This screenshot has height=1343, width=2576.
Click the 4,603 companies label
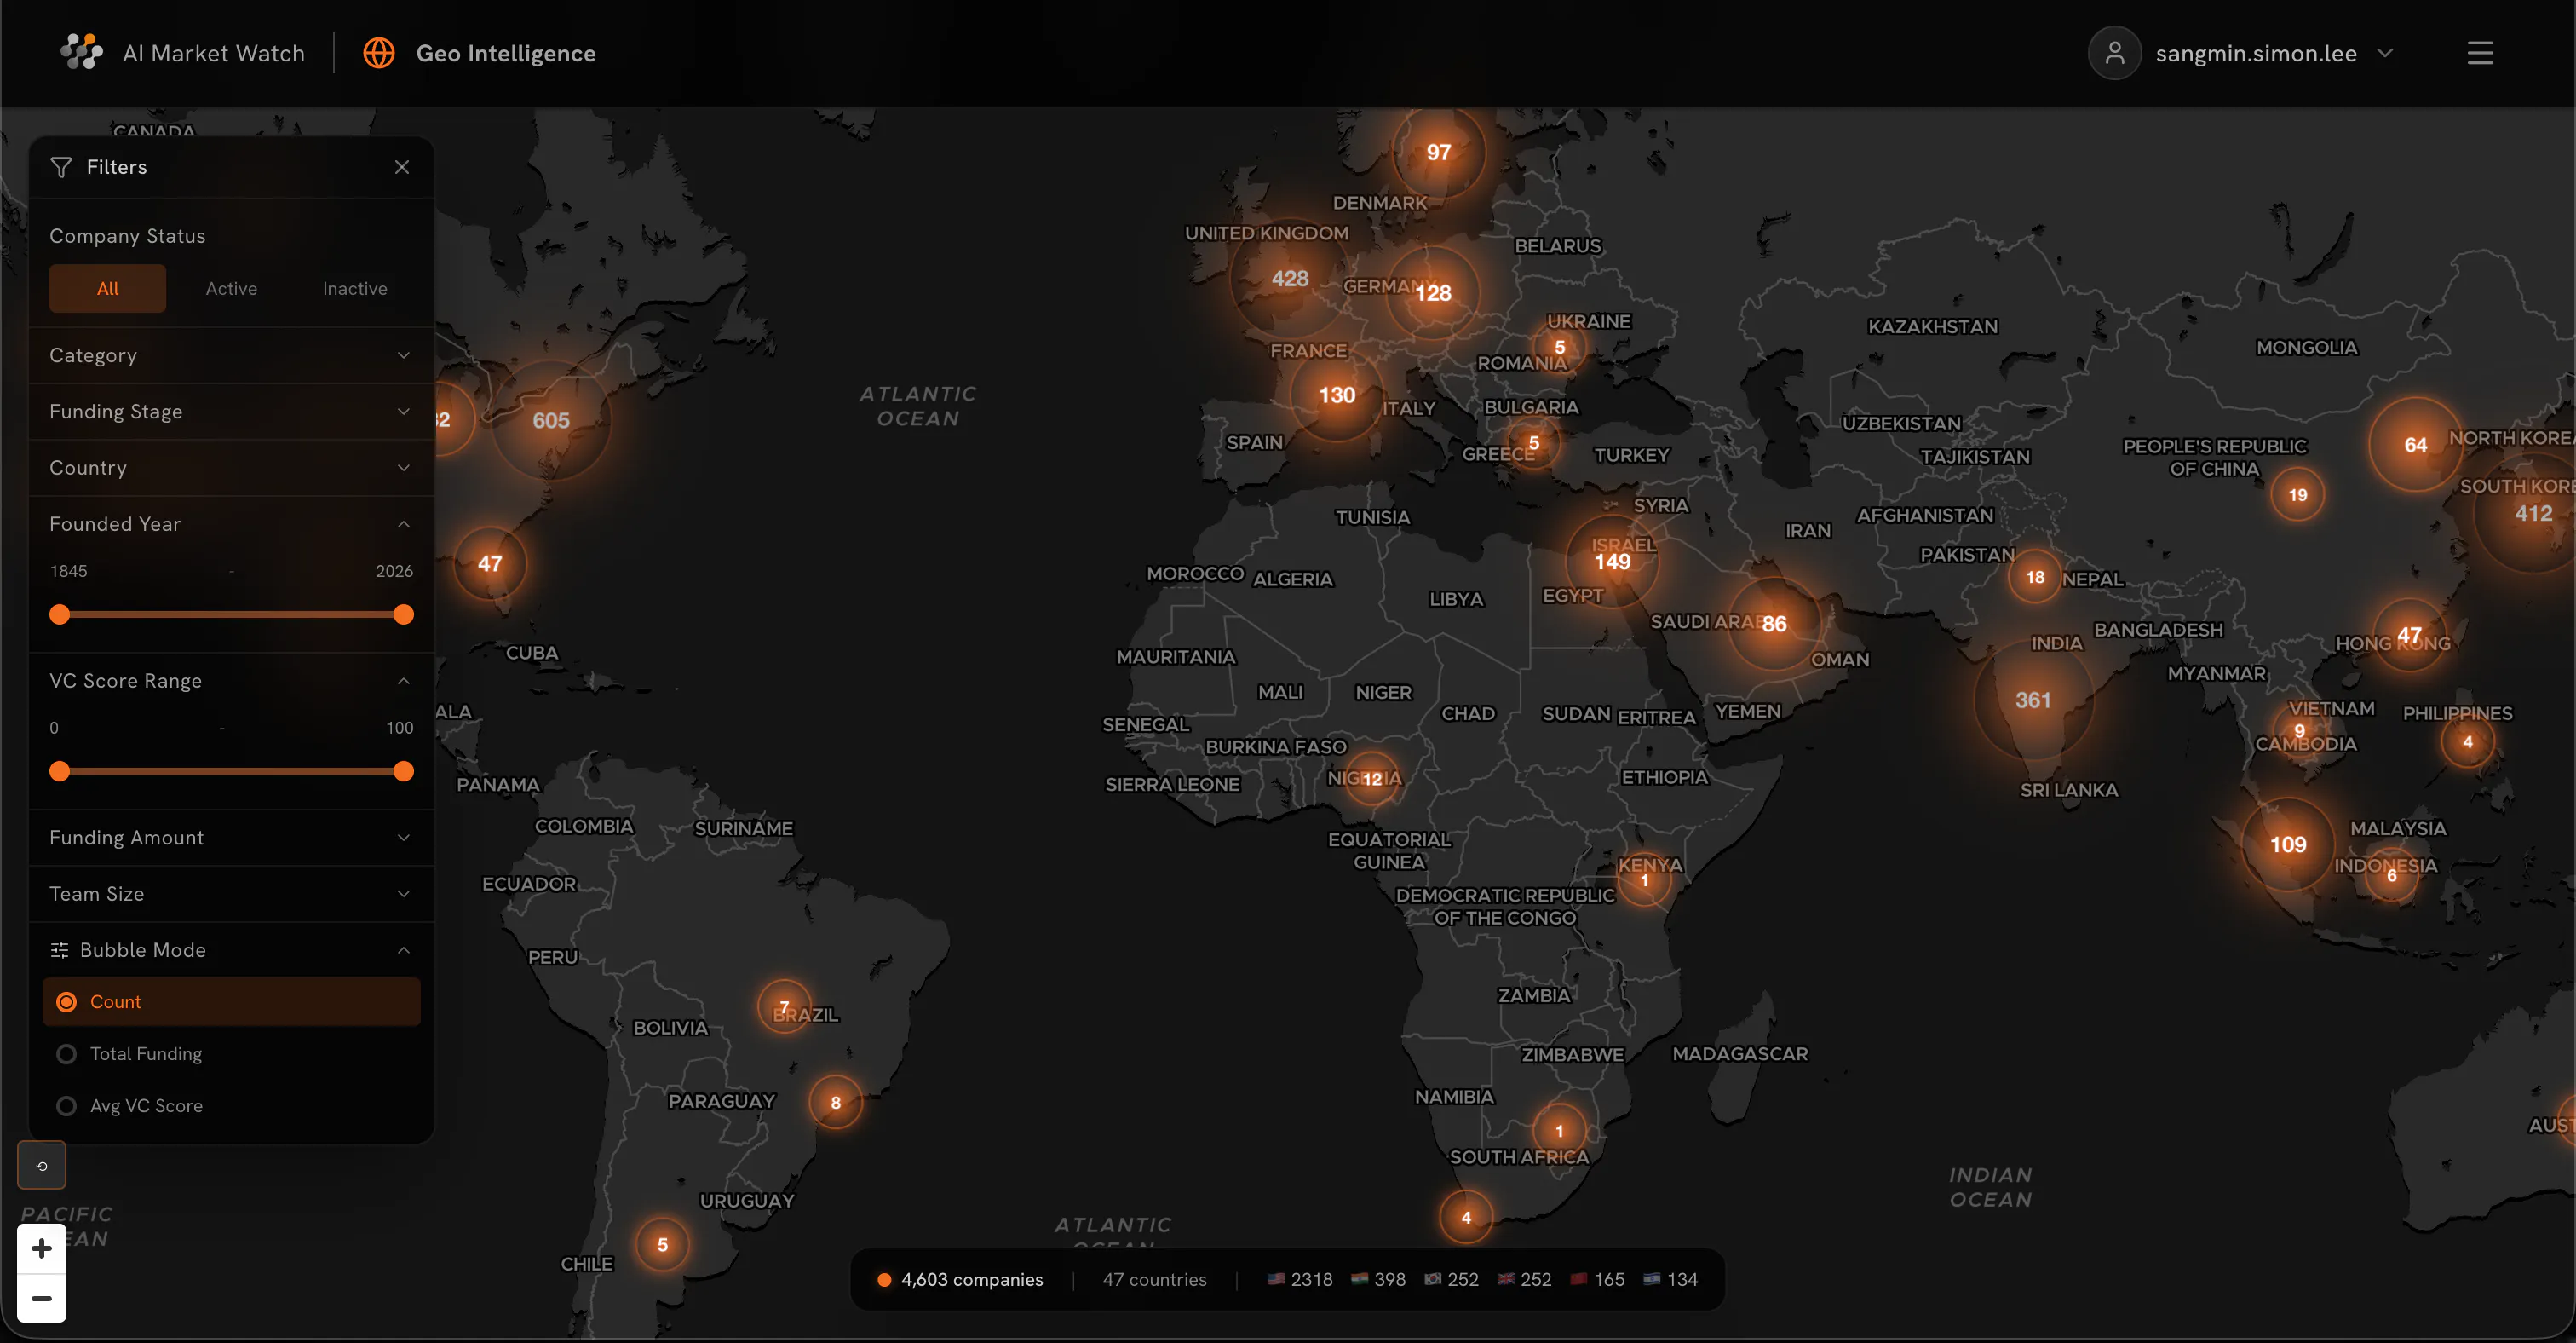point(972,1280)
